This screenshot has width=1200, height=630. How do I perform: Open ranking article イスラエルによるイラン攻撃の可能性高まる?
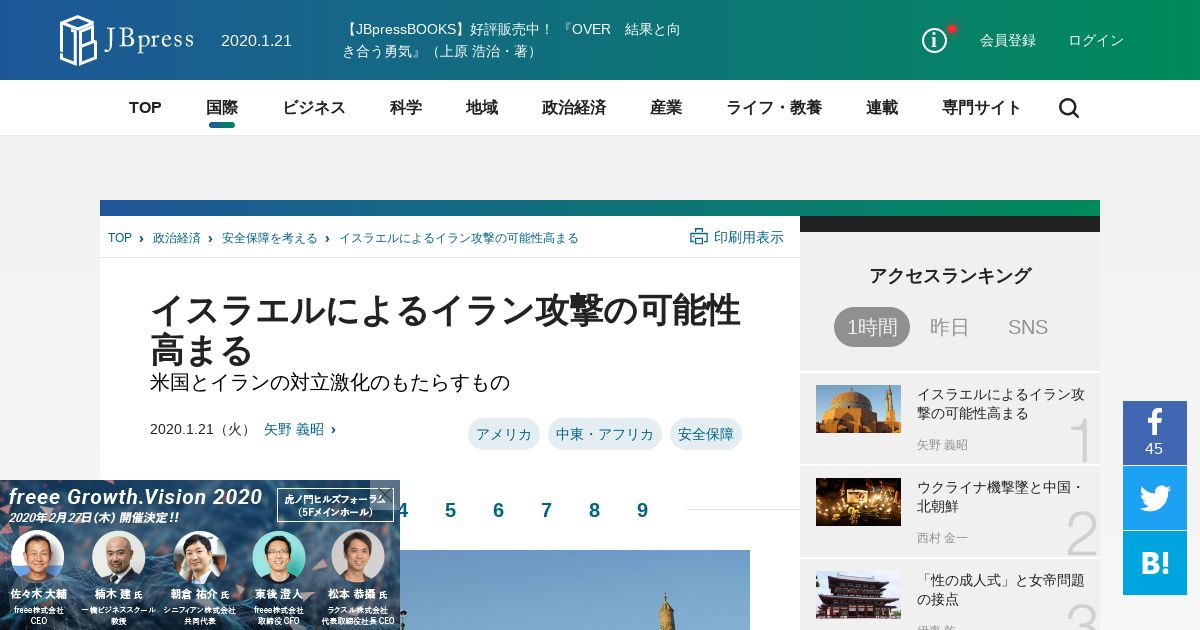click(x=1001, y=404)
